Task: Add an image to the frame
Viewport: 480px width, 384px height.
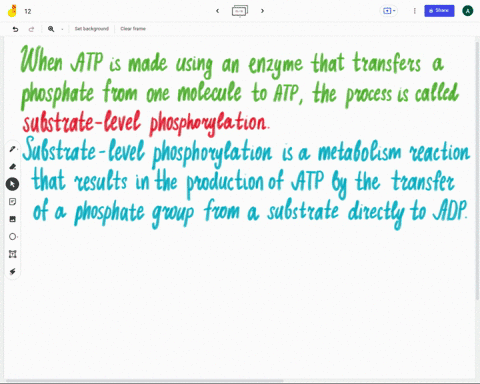Action: coord(13,219)
